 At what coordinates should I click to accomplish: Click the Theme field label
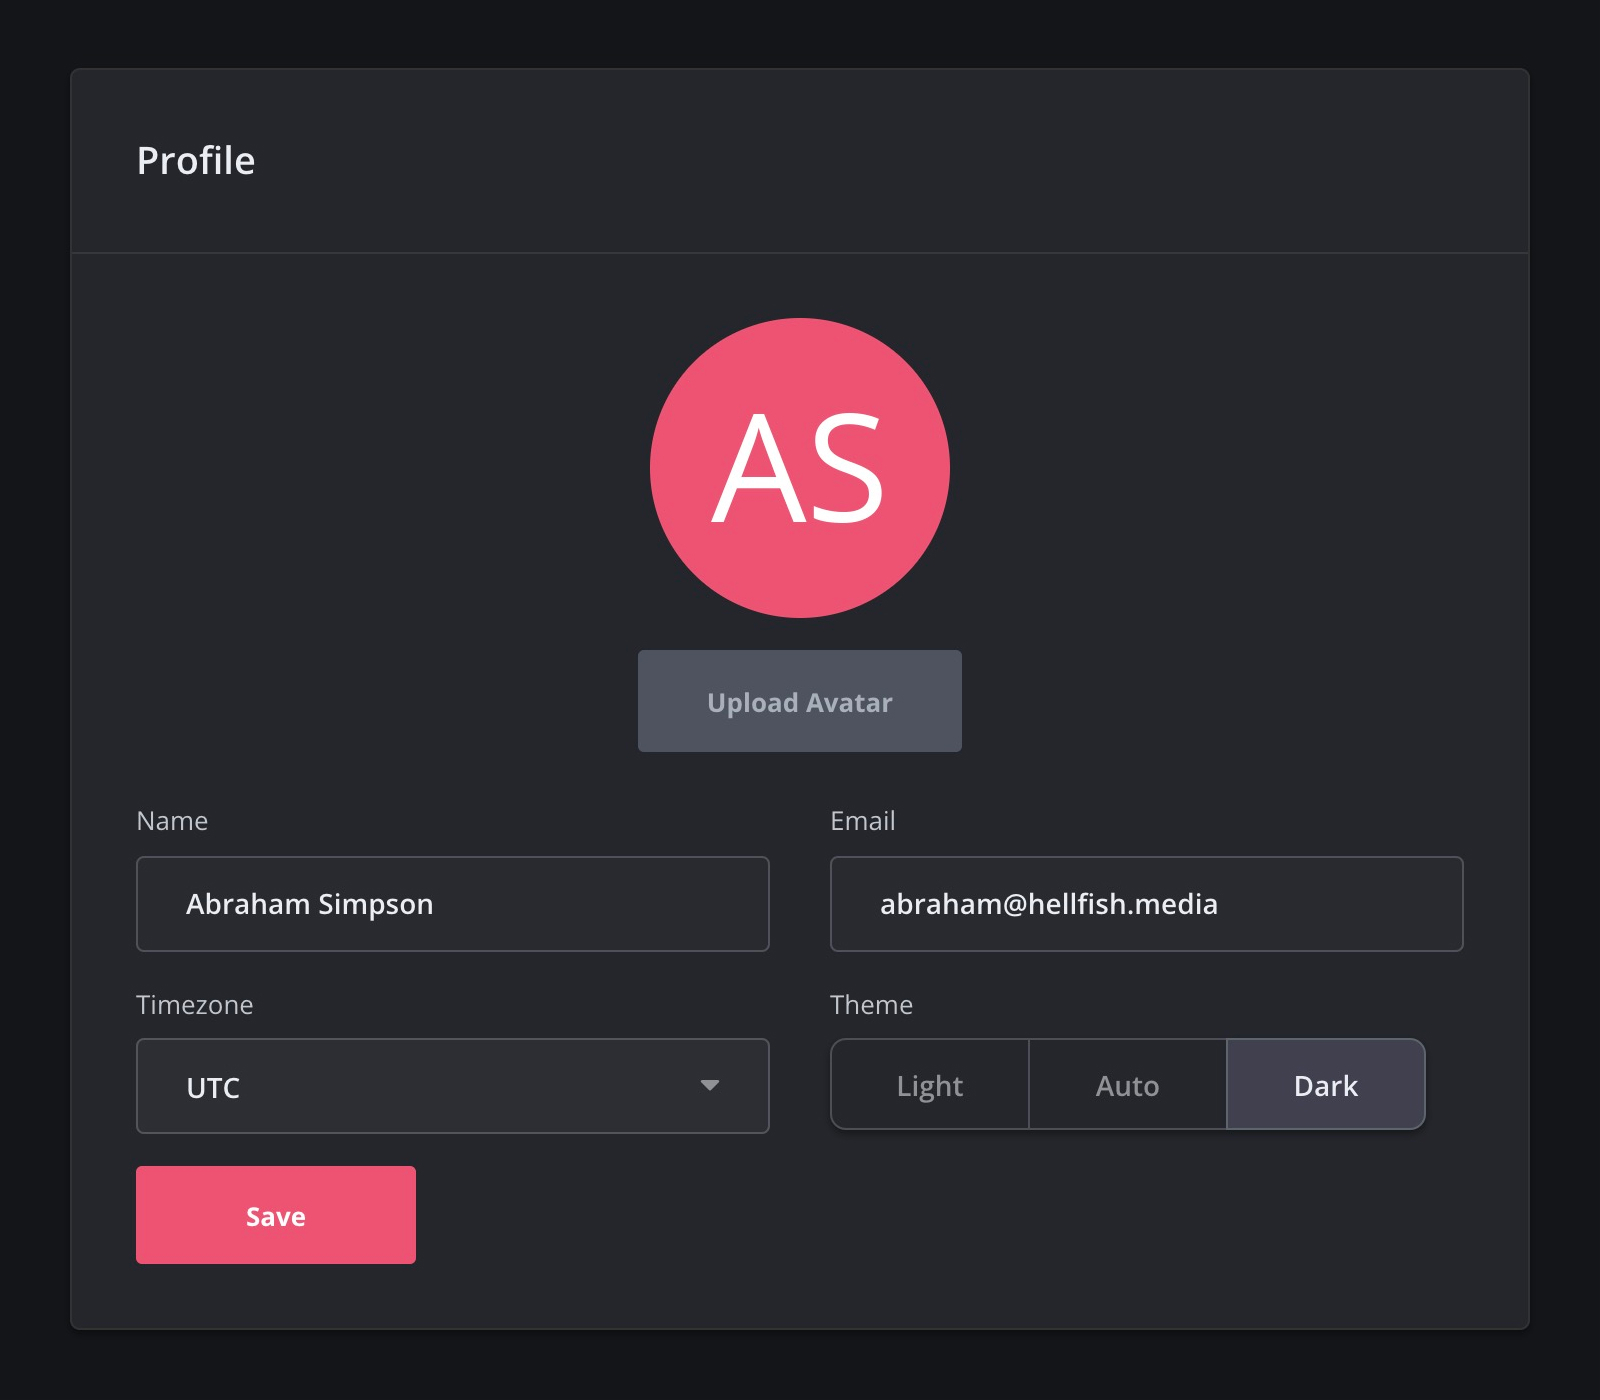pyautogui.click(x=872, y=1005)
